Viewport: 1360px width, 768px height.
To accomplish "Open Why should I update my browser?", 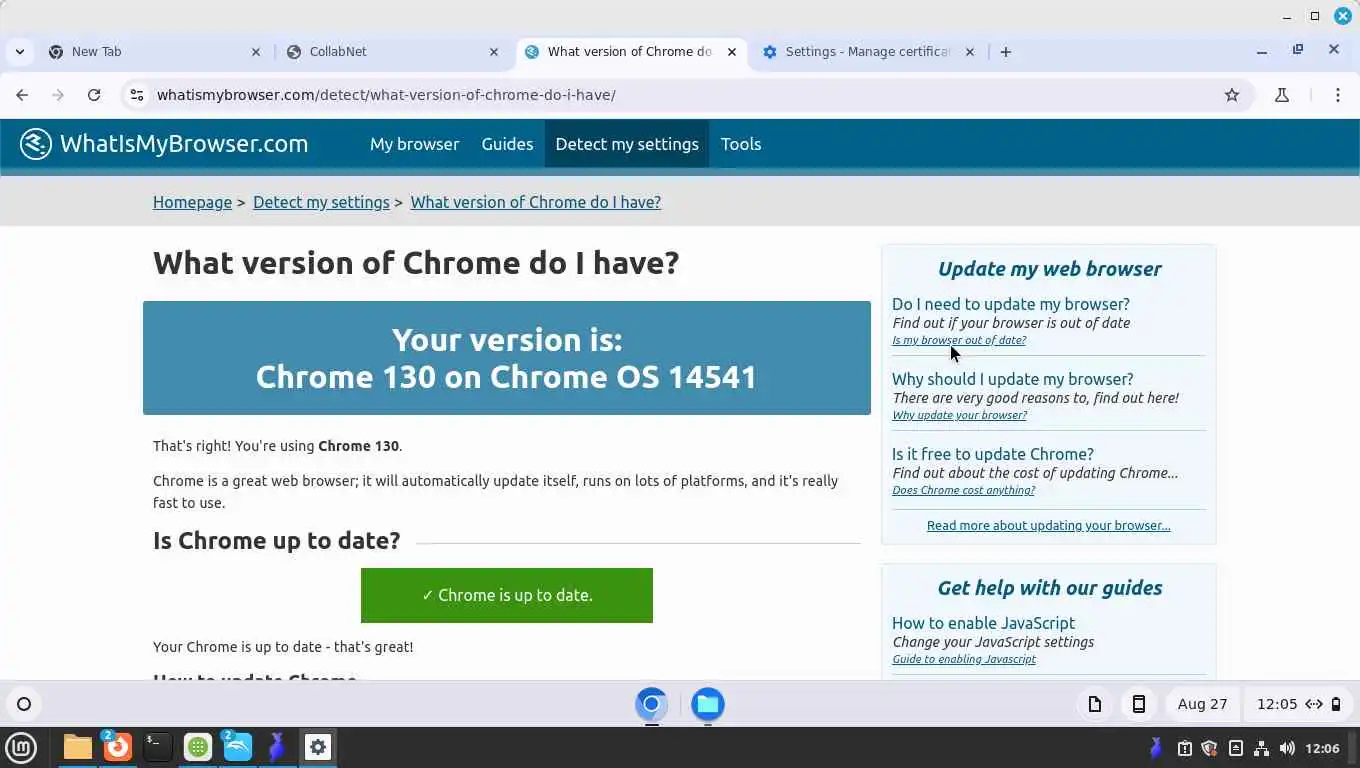I will tap(1013, 379).
